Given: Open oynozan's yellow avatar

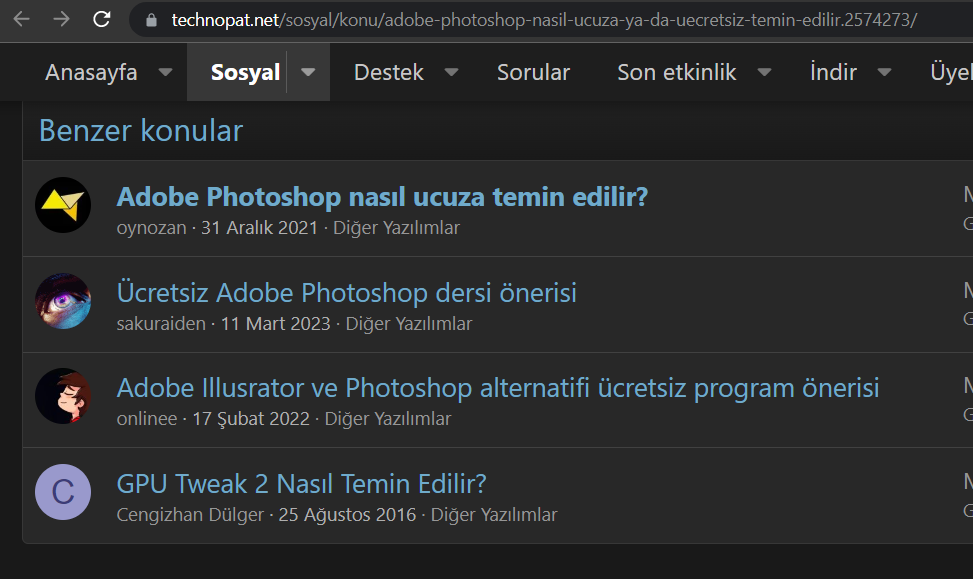Looking at the screenshot, I should point(63,205).
